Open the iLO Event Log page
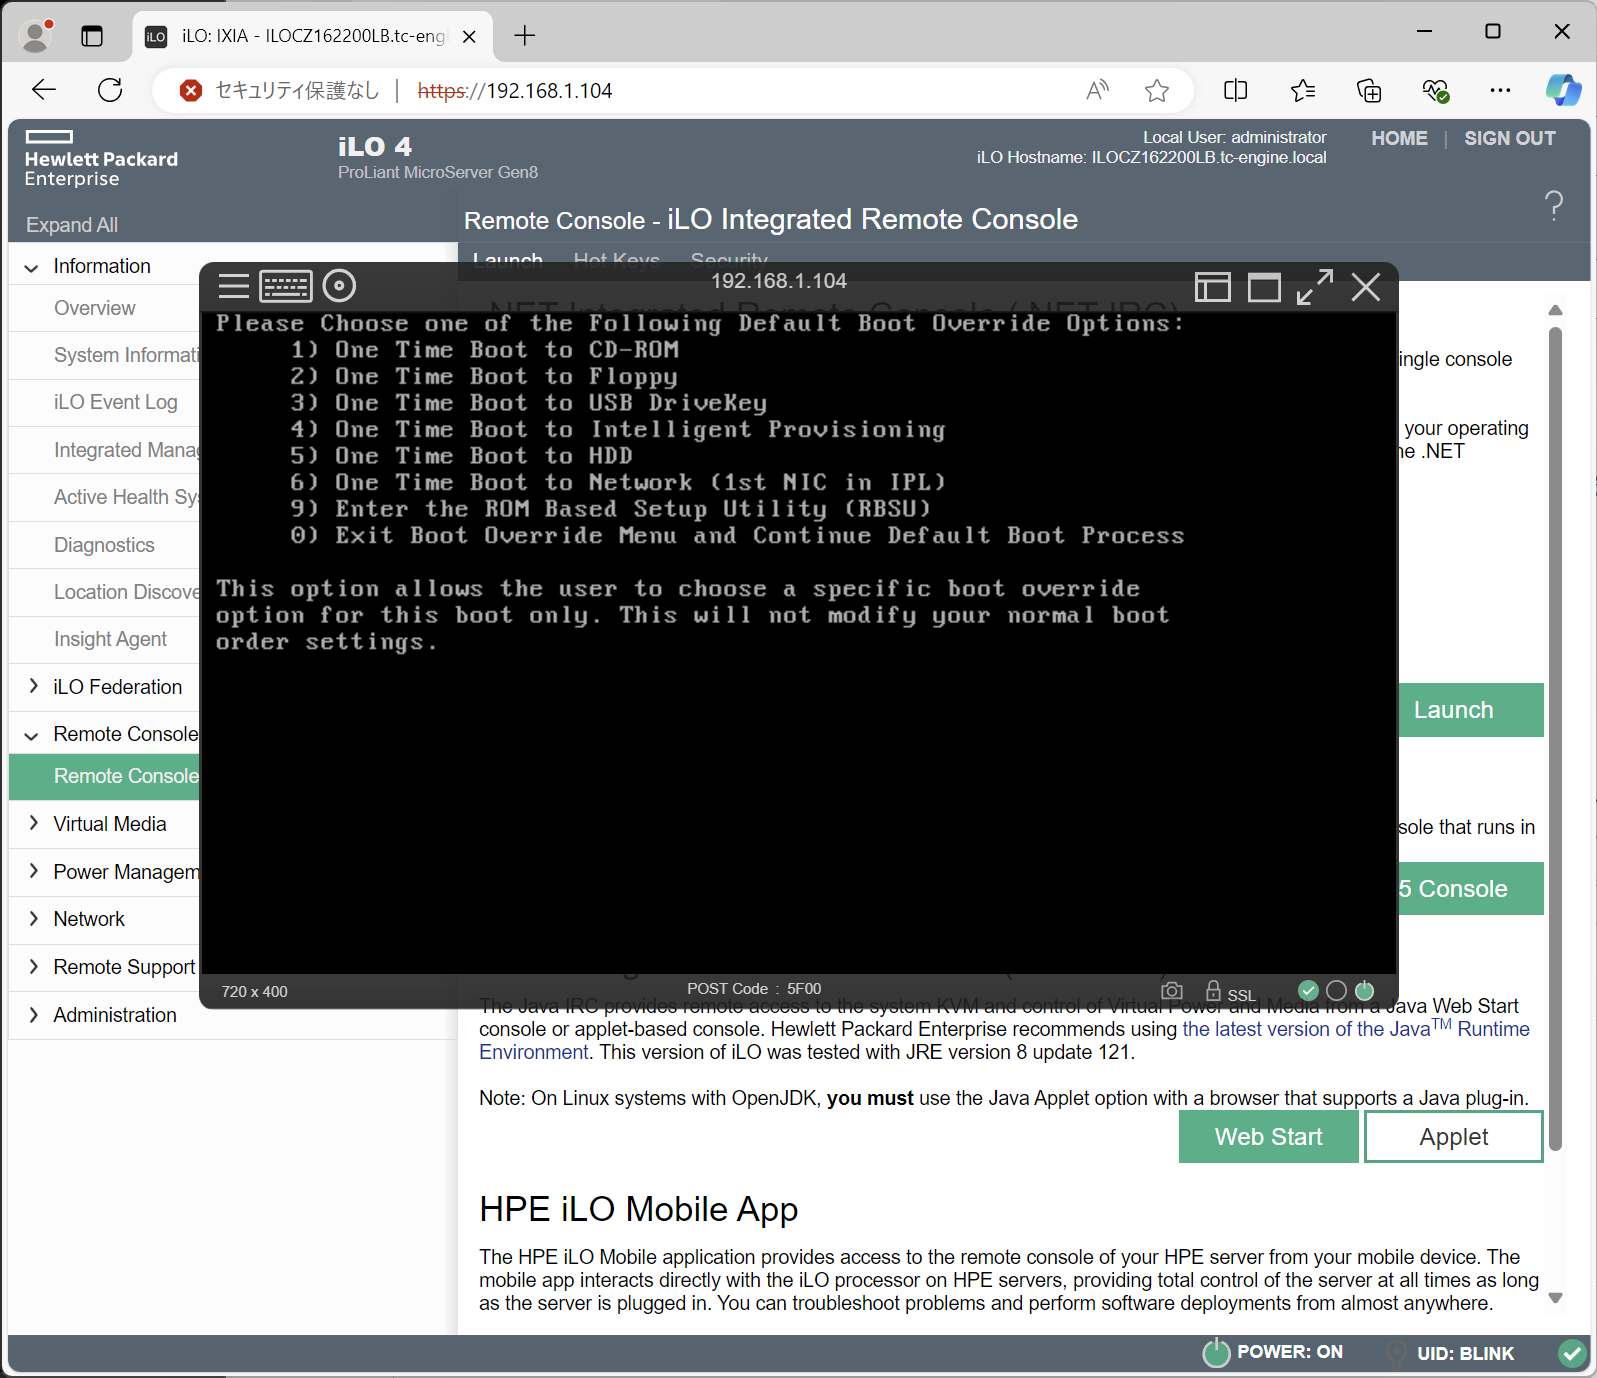The image size is (1597, 1378). pos(116,402)
